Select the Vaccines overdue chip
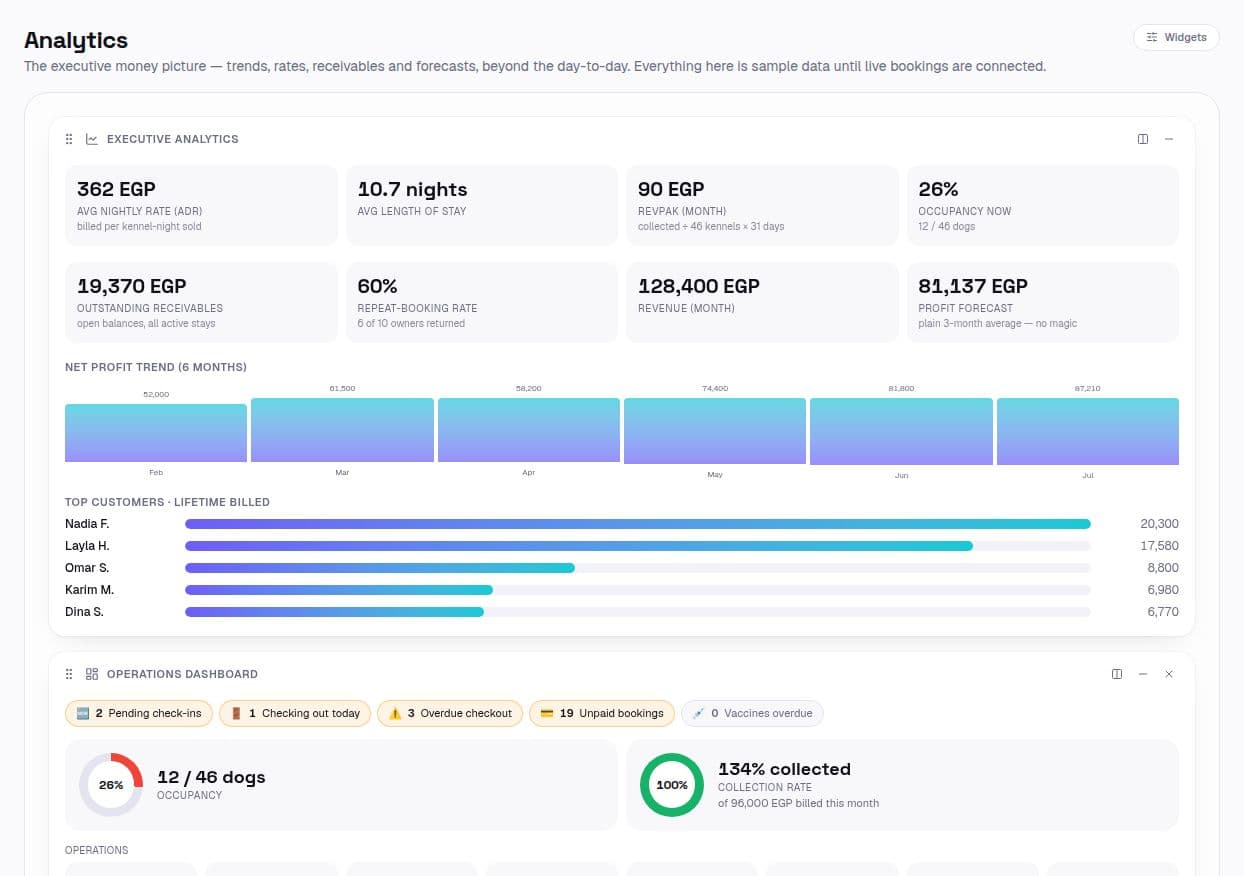 click(x=753, y=713)
